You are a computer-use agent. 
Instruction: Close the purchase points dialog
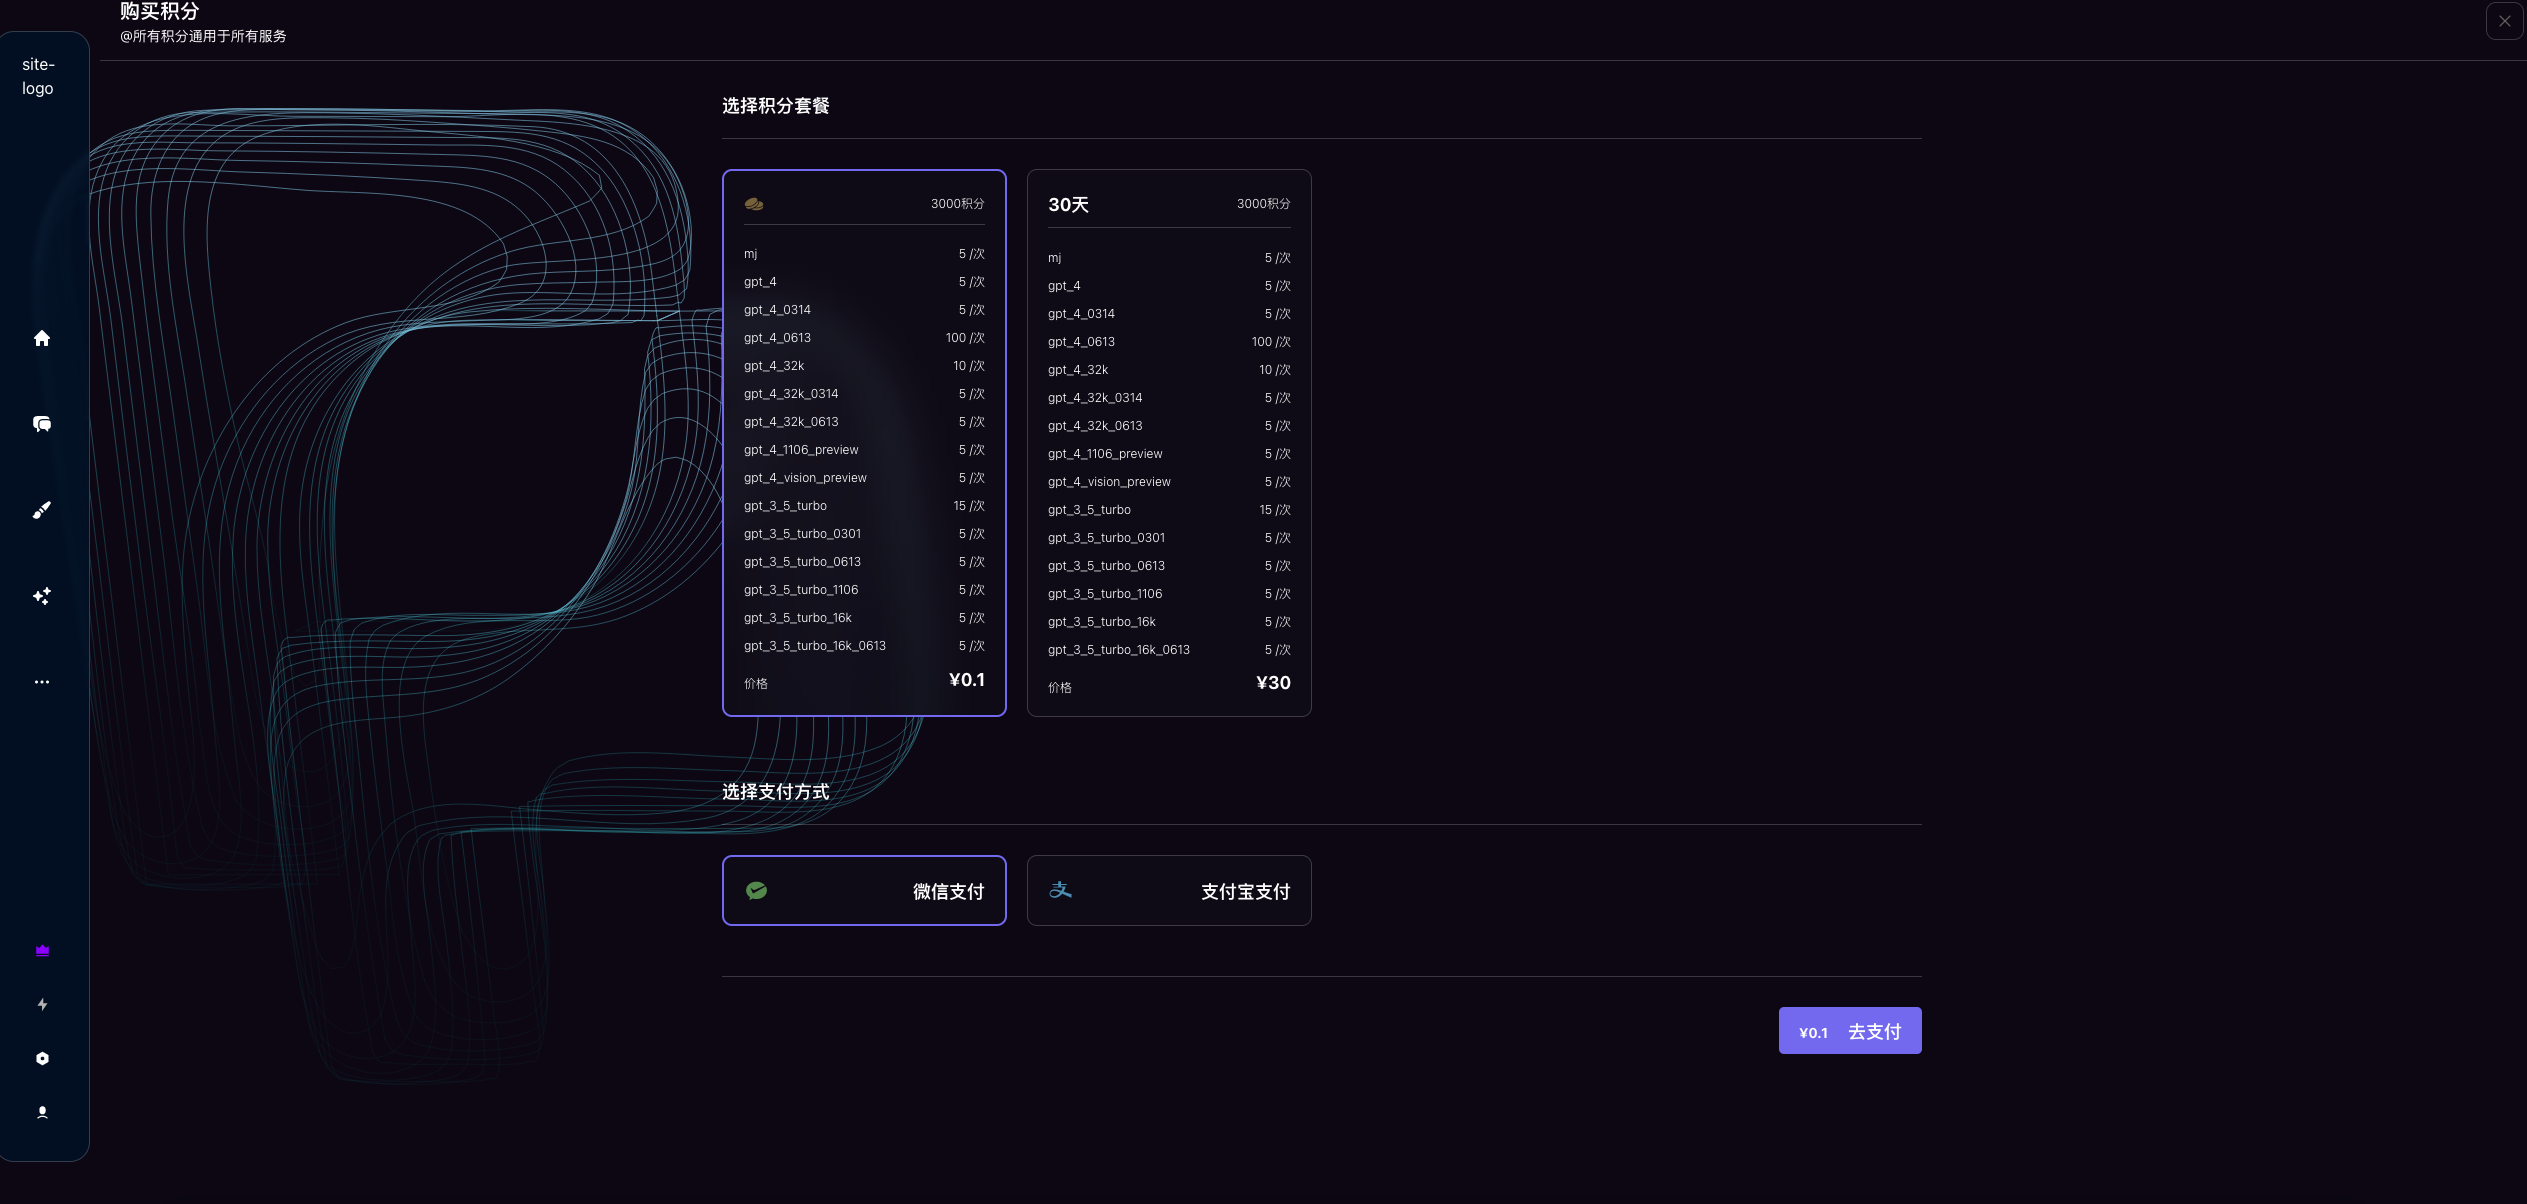(x=2504, y=21)
